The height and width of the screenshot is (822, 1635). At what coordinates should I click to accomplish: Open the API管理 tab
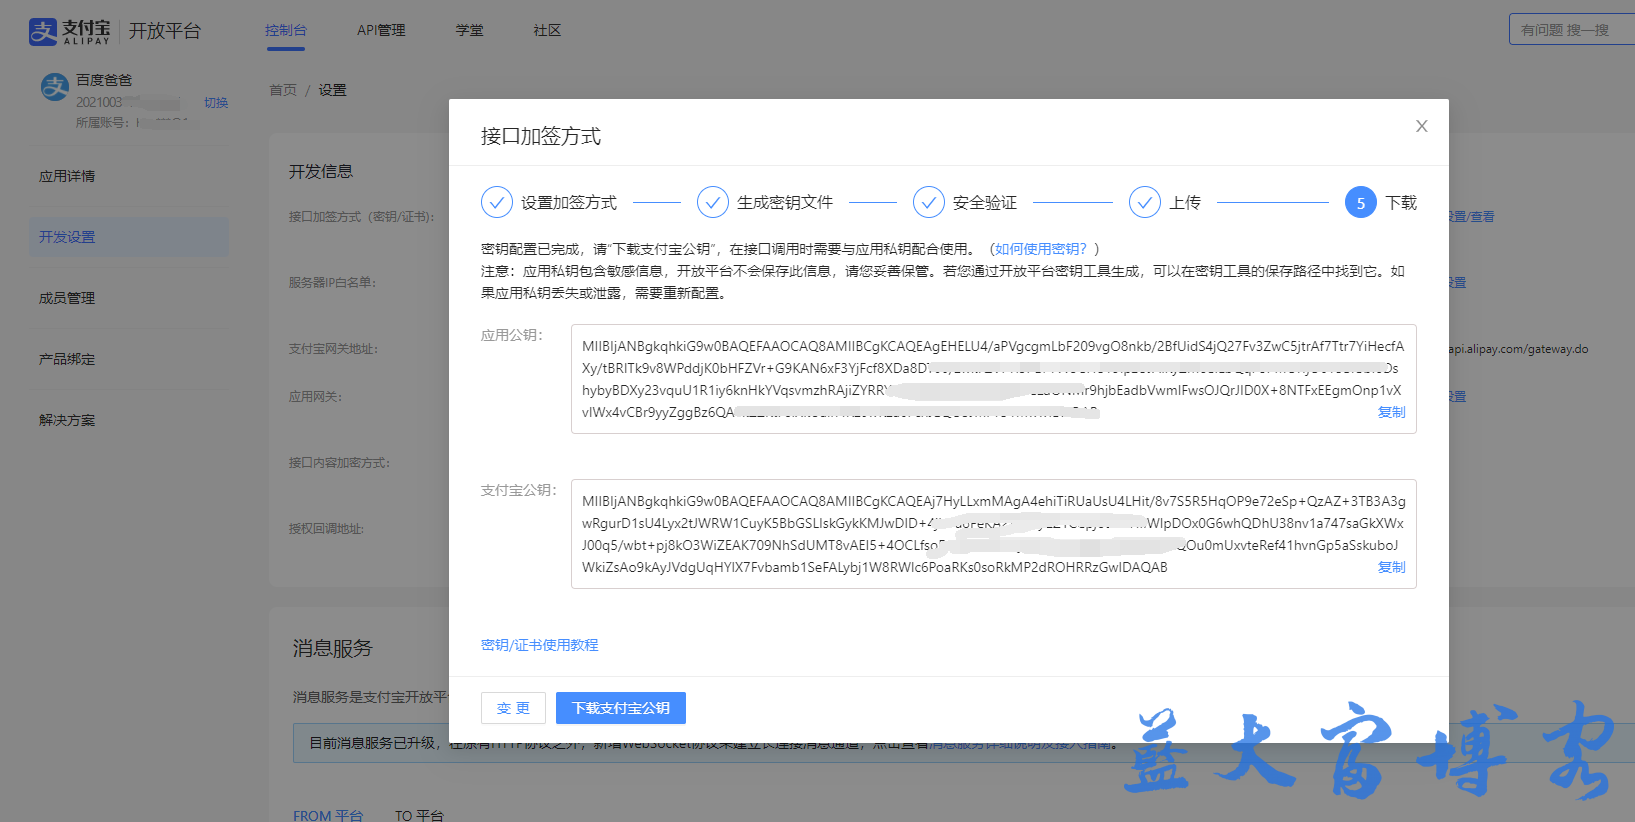point(381,30)
